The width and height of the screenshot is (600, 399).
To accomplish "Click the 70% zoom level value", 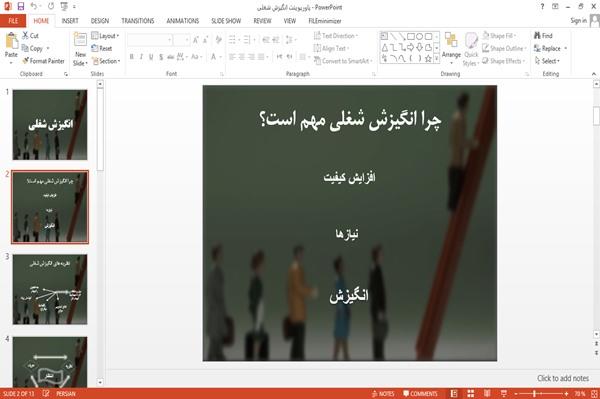I will pos(579,394).
